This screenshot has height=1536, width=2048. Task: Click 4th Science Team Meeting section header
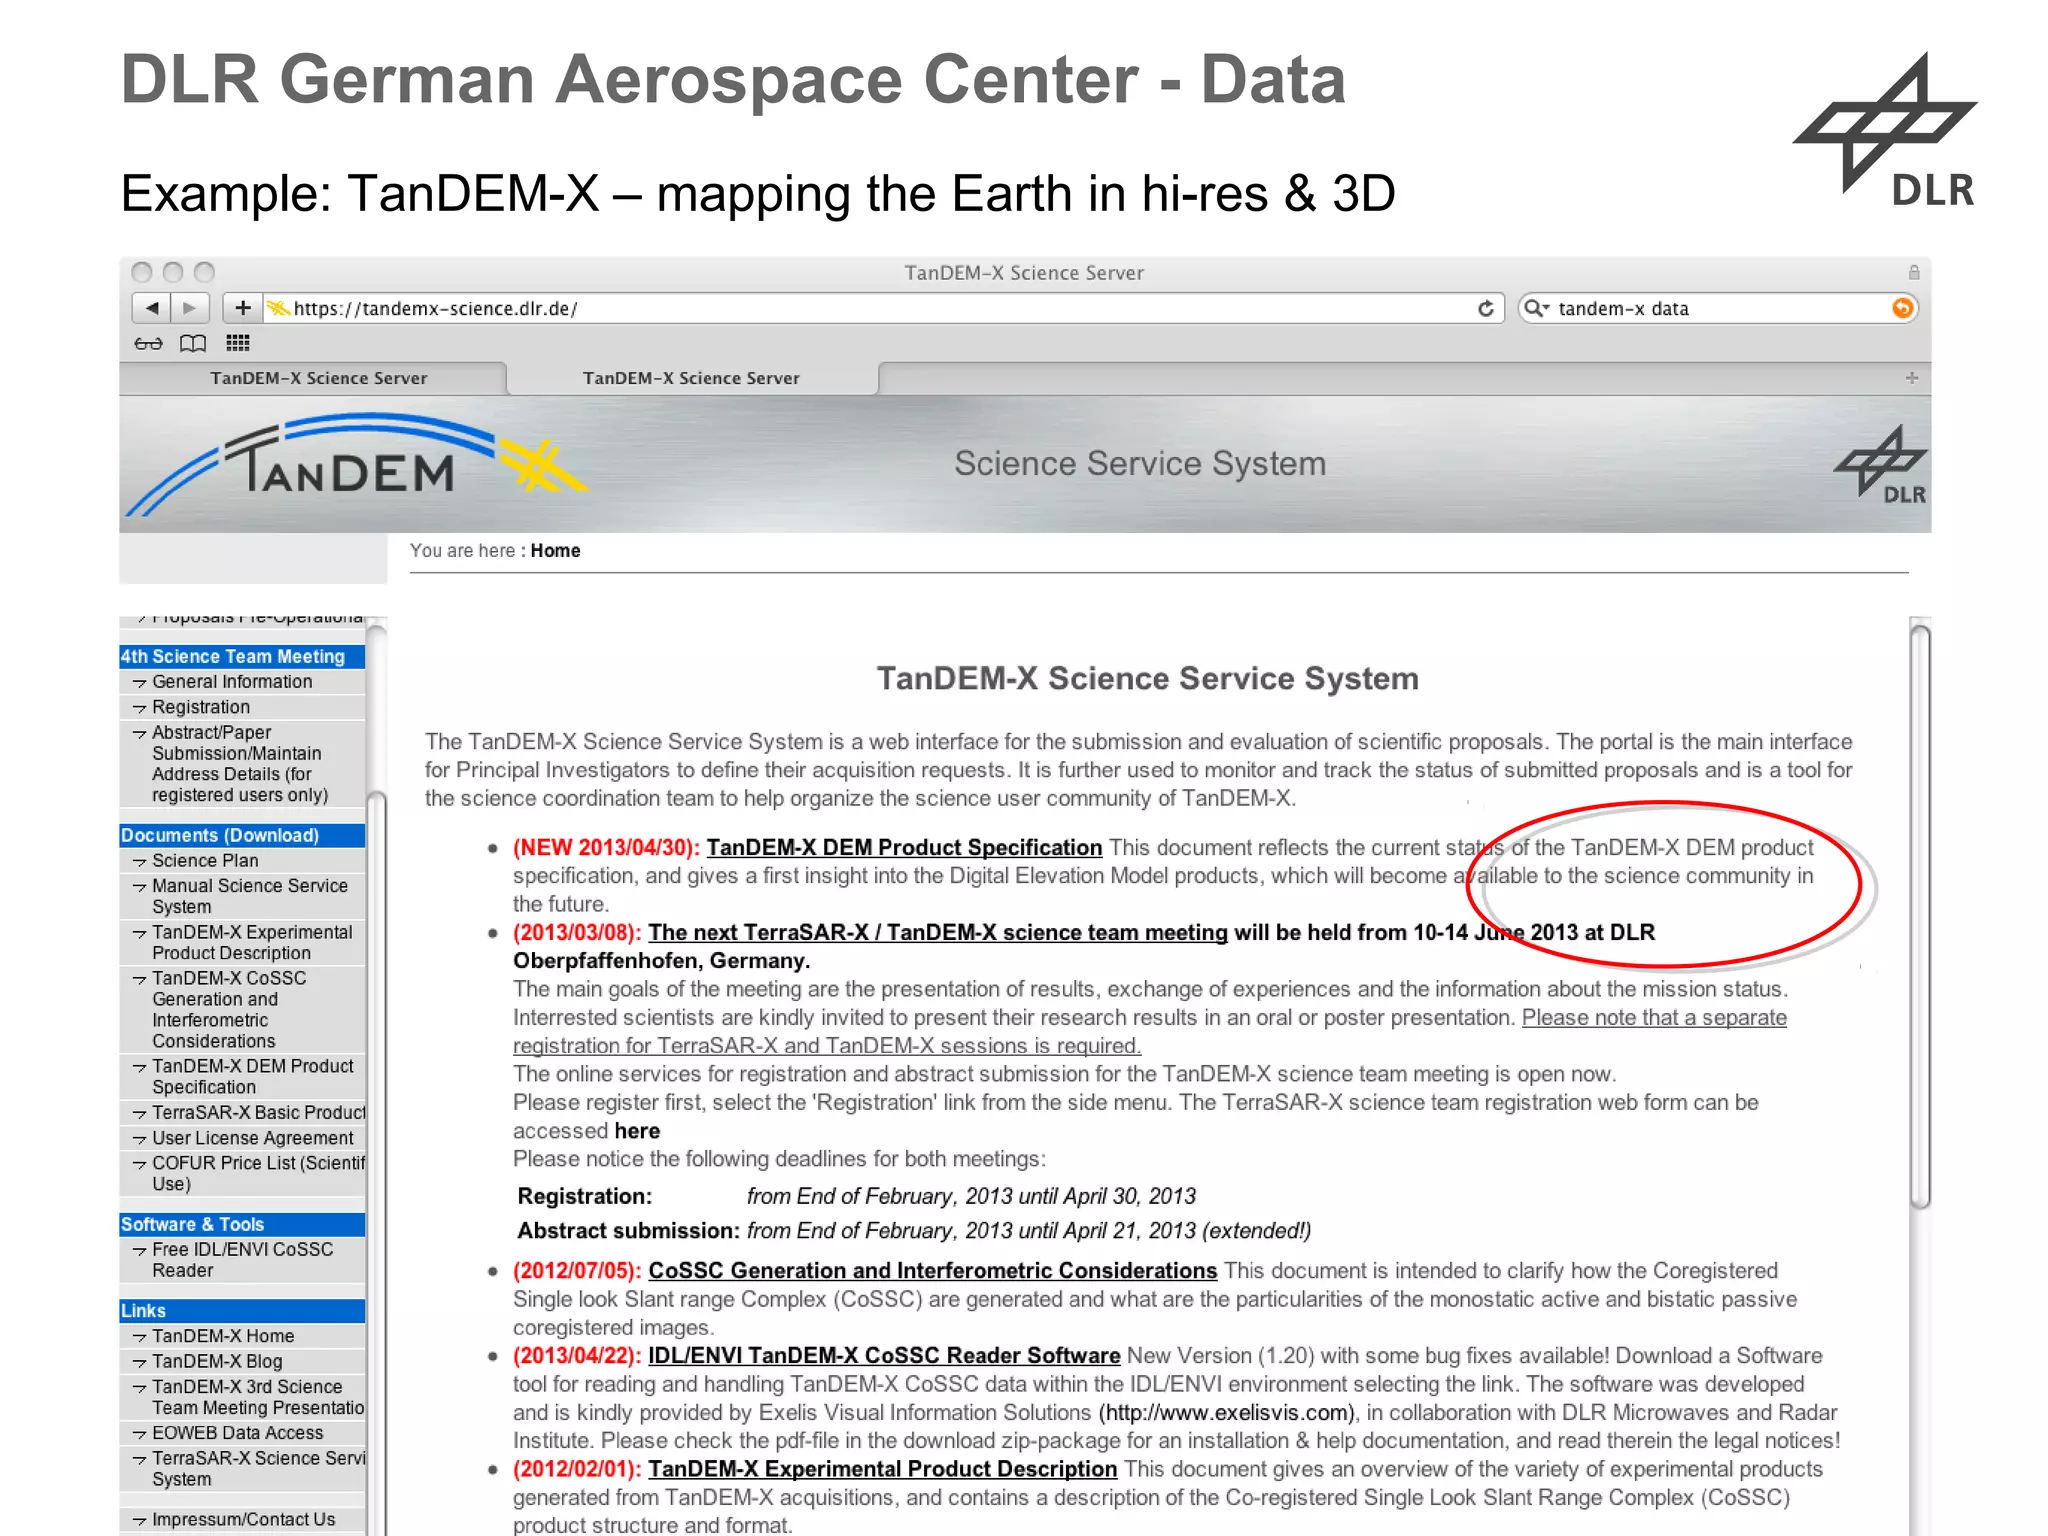click(241, 657)
